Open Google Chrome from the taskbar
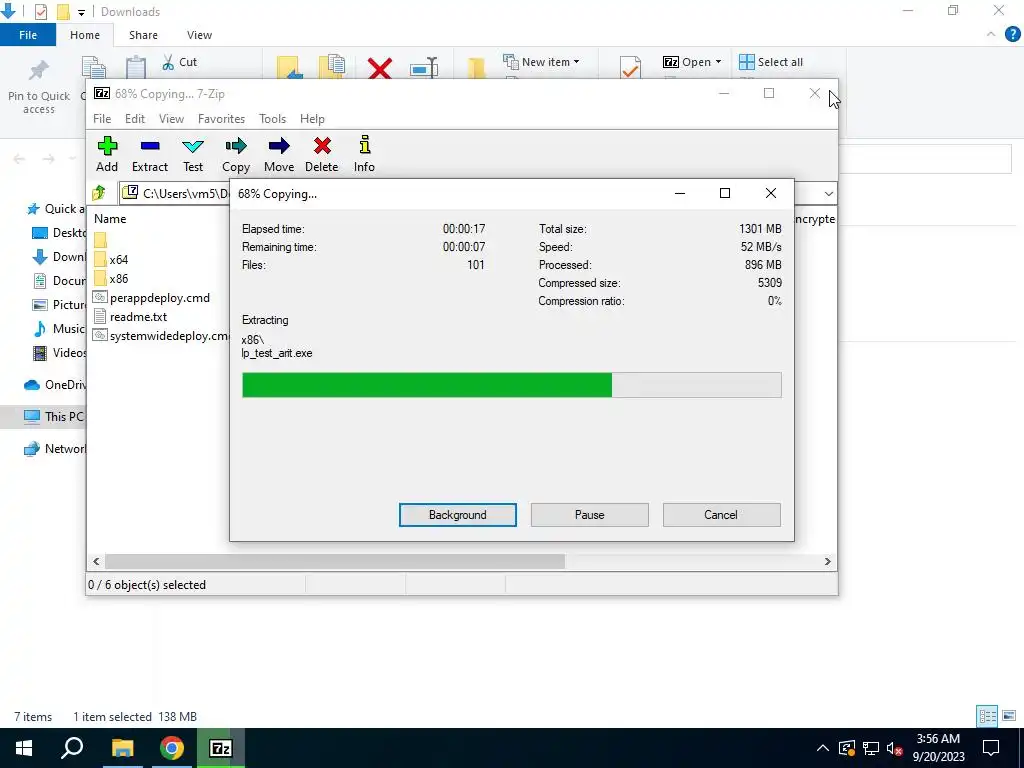The image size is (1024, 768). (172, 748)
